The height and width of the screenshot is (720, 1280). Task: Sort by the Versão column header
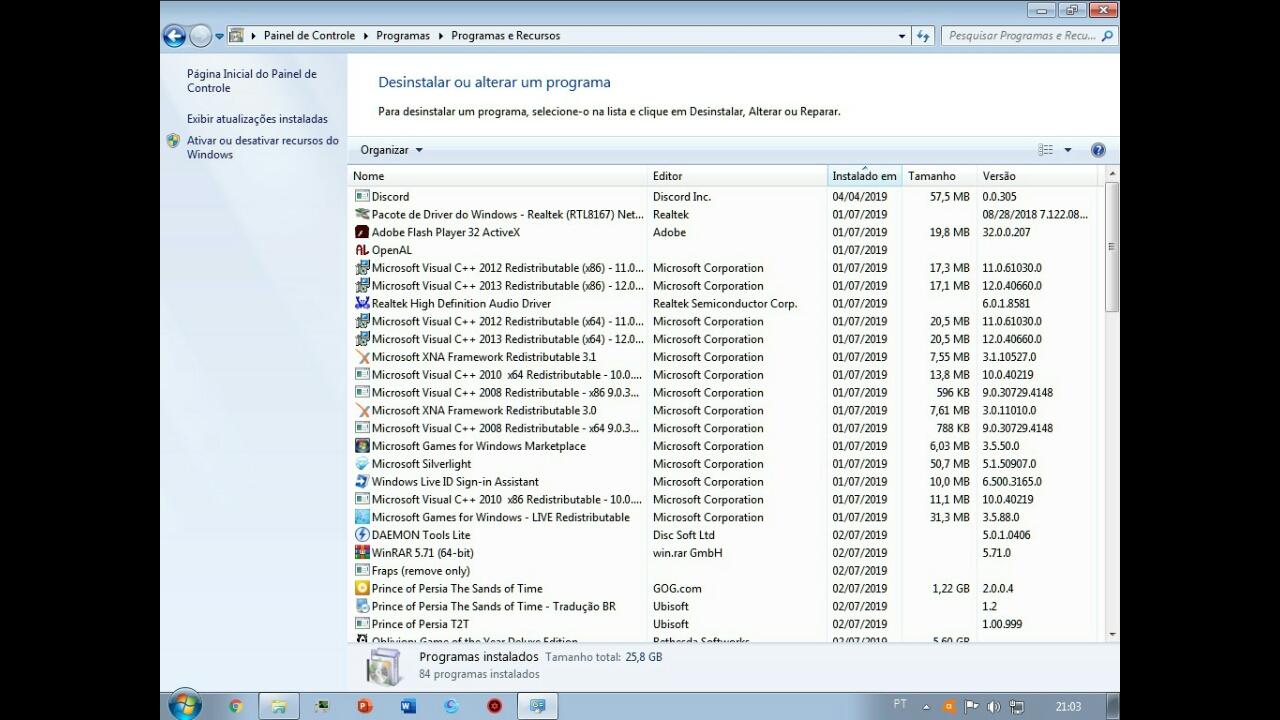[x=1037, y=176]
